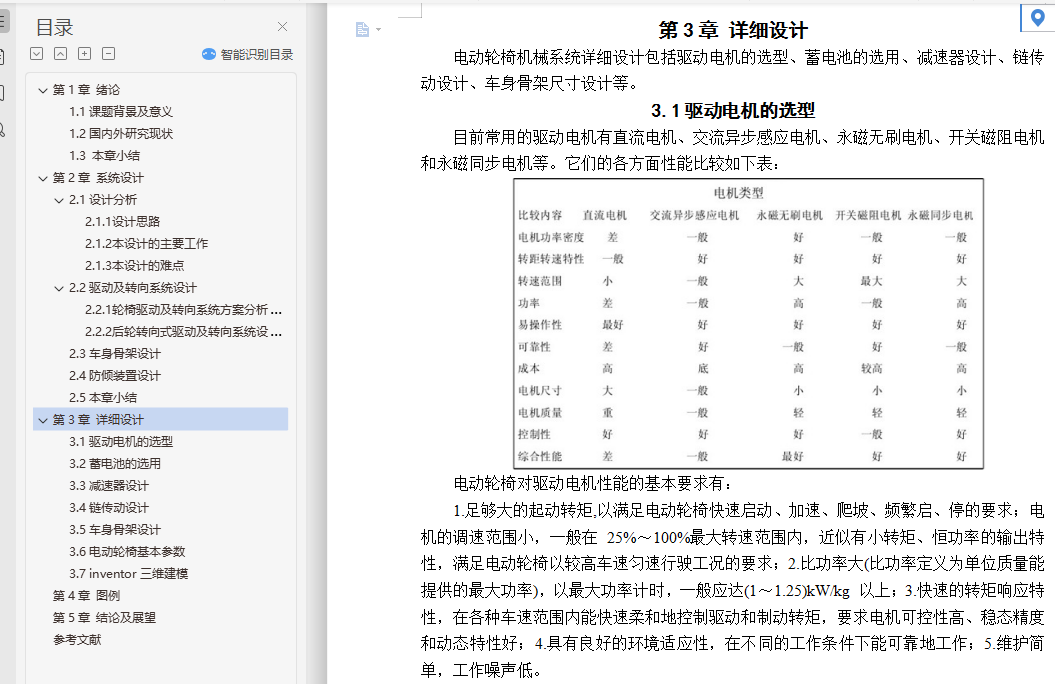Click table header 比较内容
The height and width of the screenshot is (684, 1055).
pos(540,215)
